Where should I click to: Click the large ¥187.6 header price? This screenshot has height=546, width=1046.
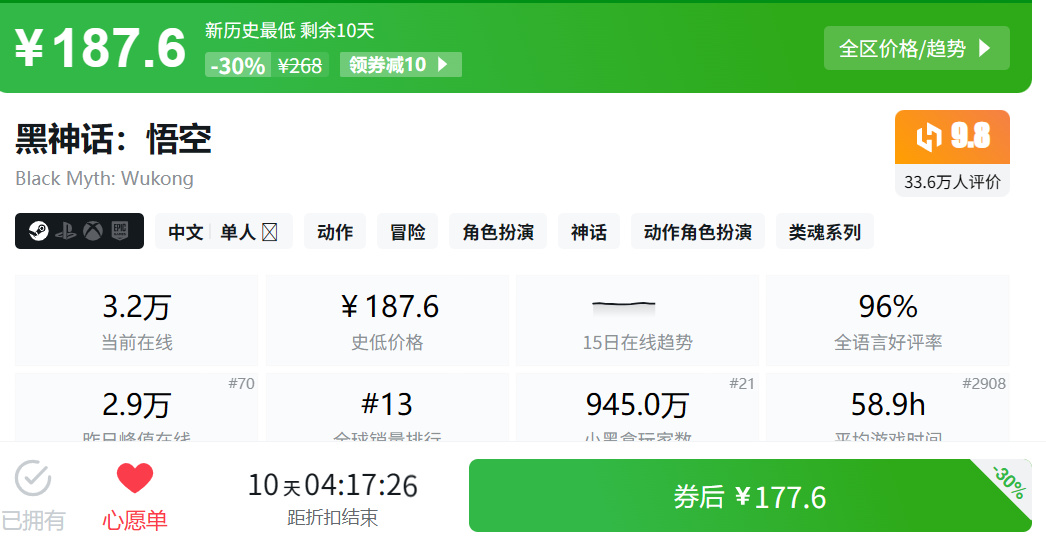100,48
